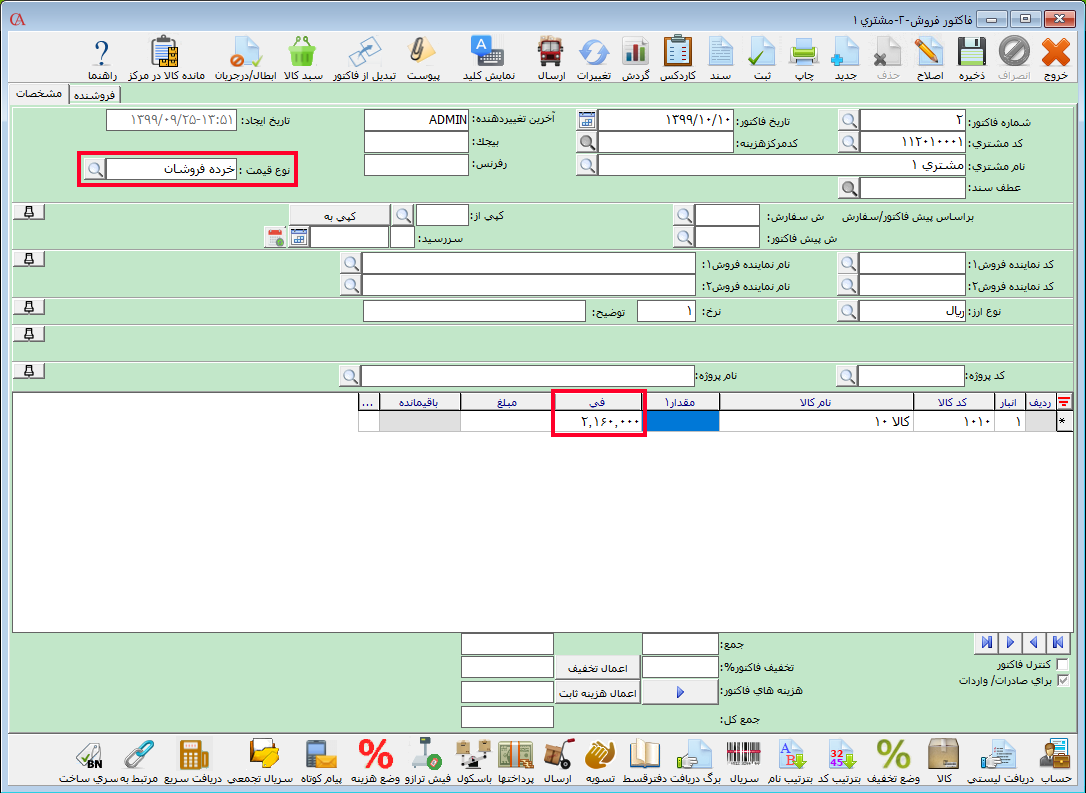Screen dimensions: 1086x793
Task: Switch to the مشخصات tab
Action: click(x=41, y=93)
